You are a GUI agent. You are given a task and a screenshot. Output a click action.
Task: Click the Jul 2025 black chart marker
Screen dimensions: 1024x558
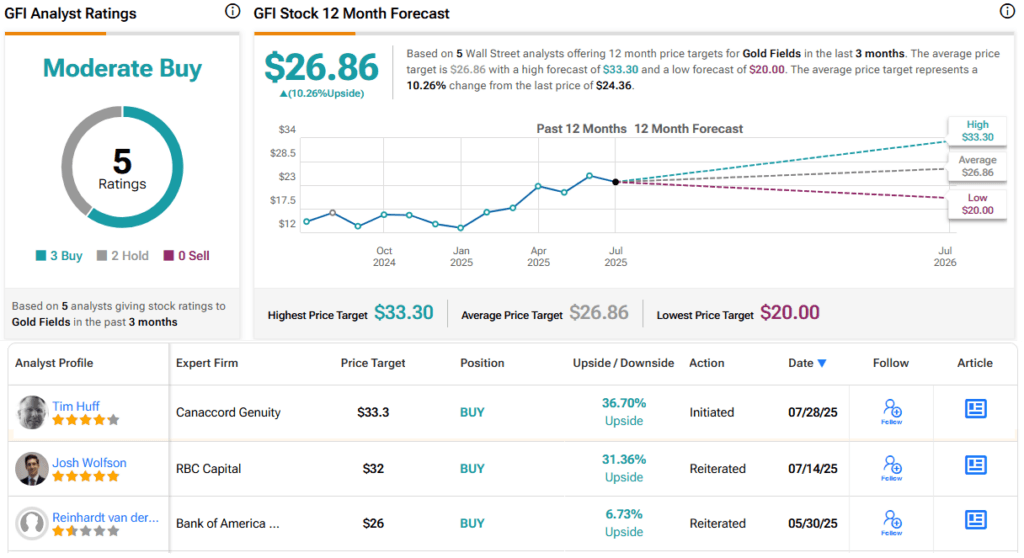[615, 182]
